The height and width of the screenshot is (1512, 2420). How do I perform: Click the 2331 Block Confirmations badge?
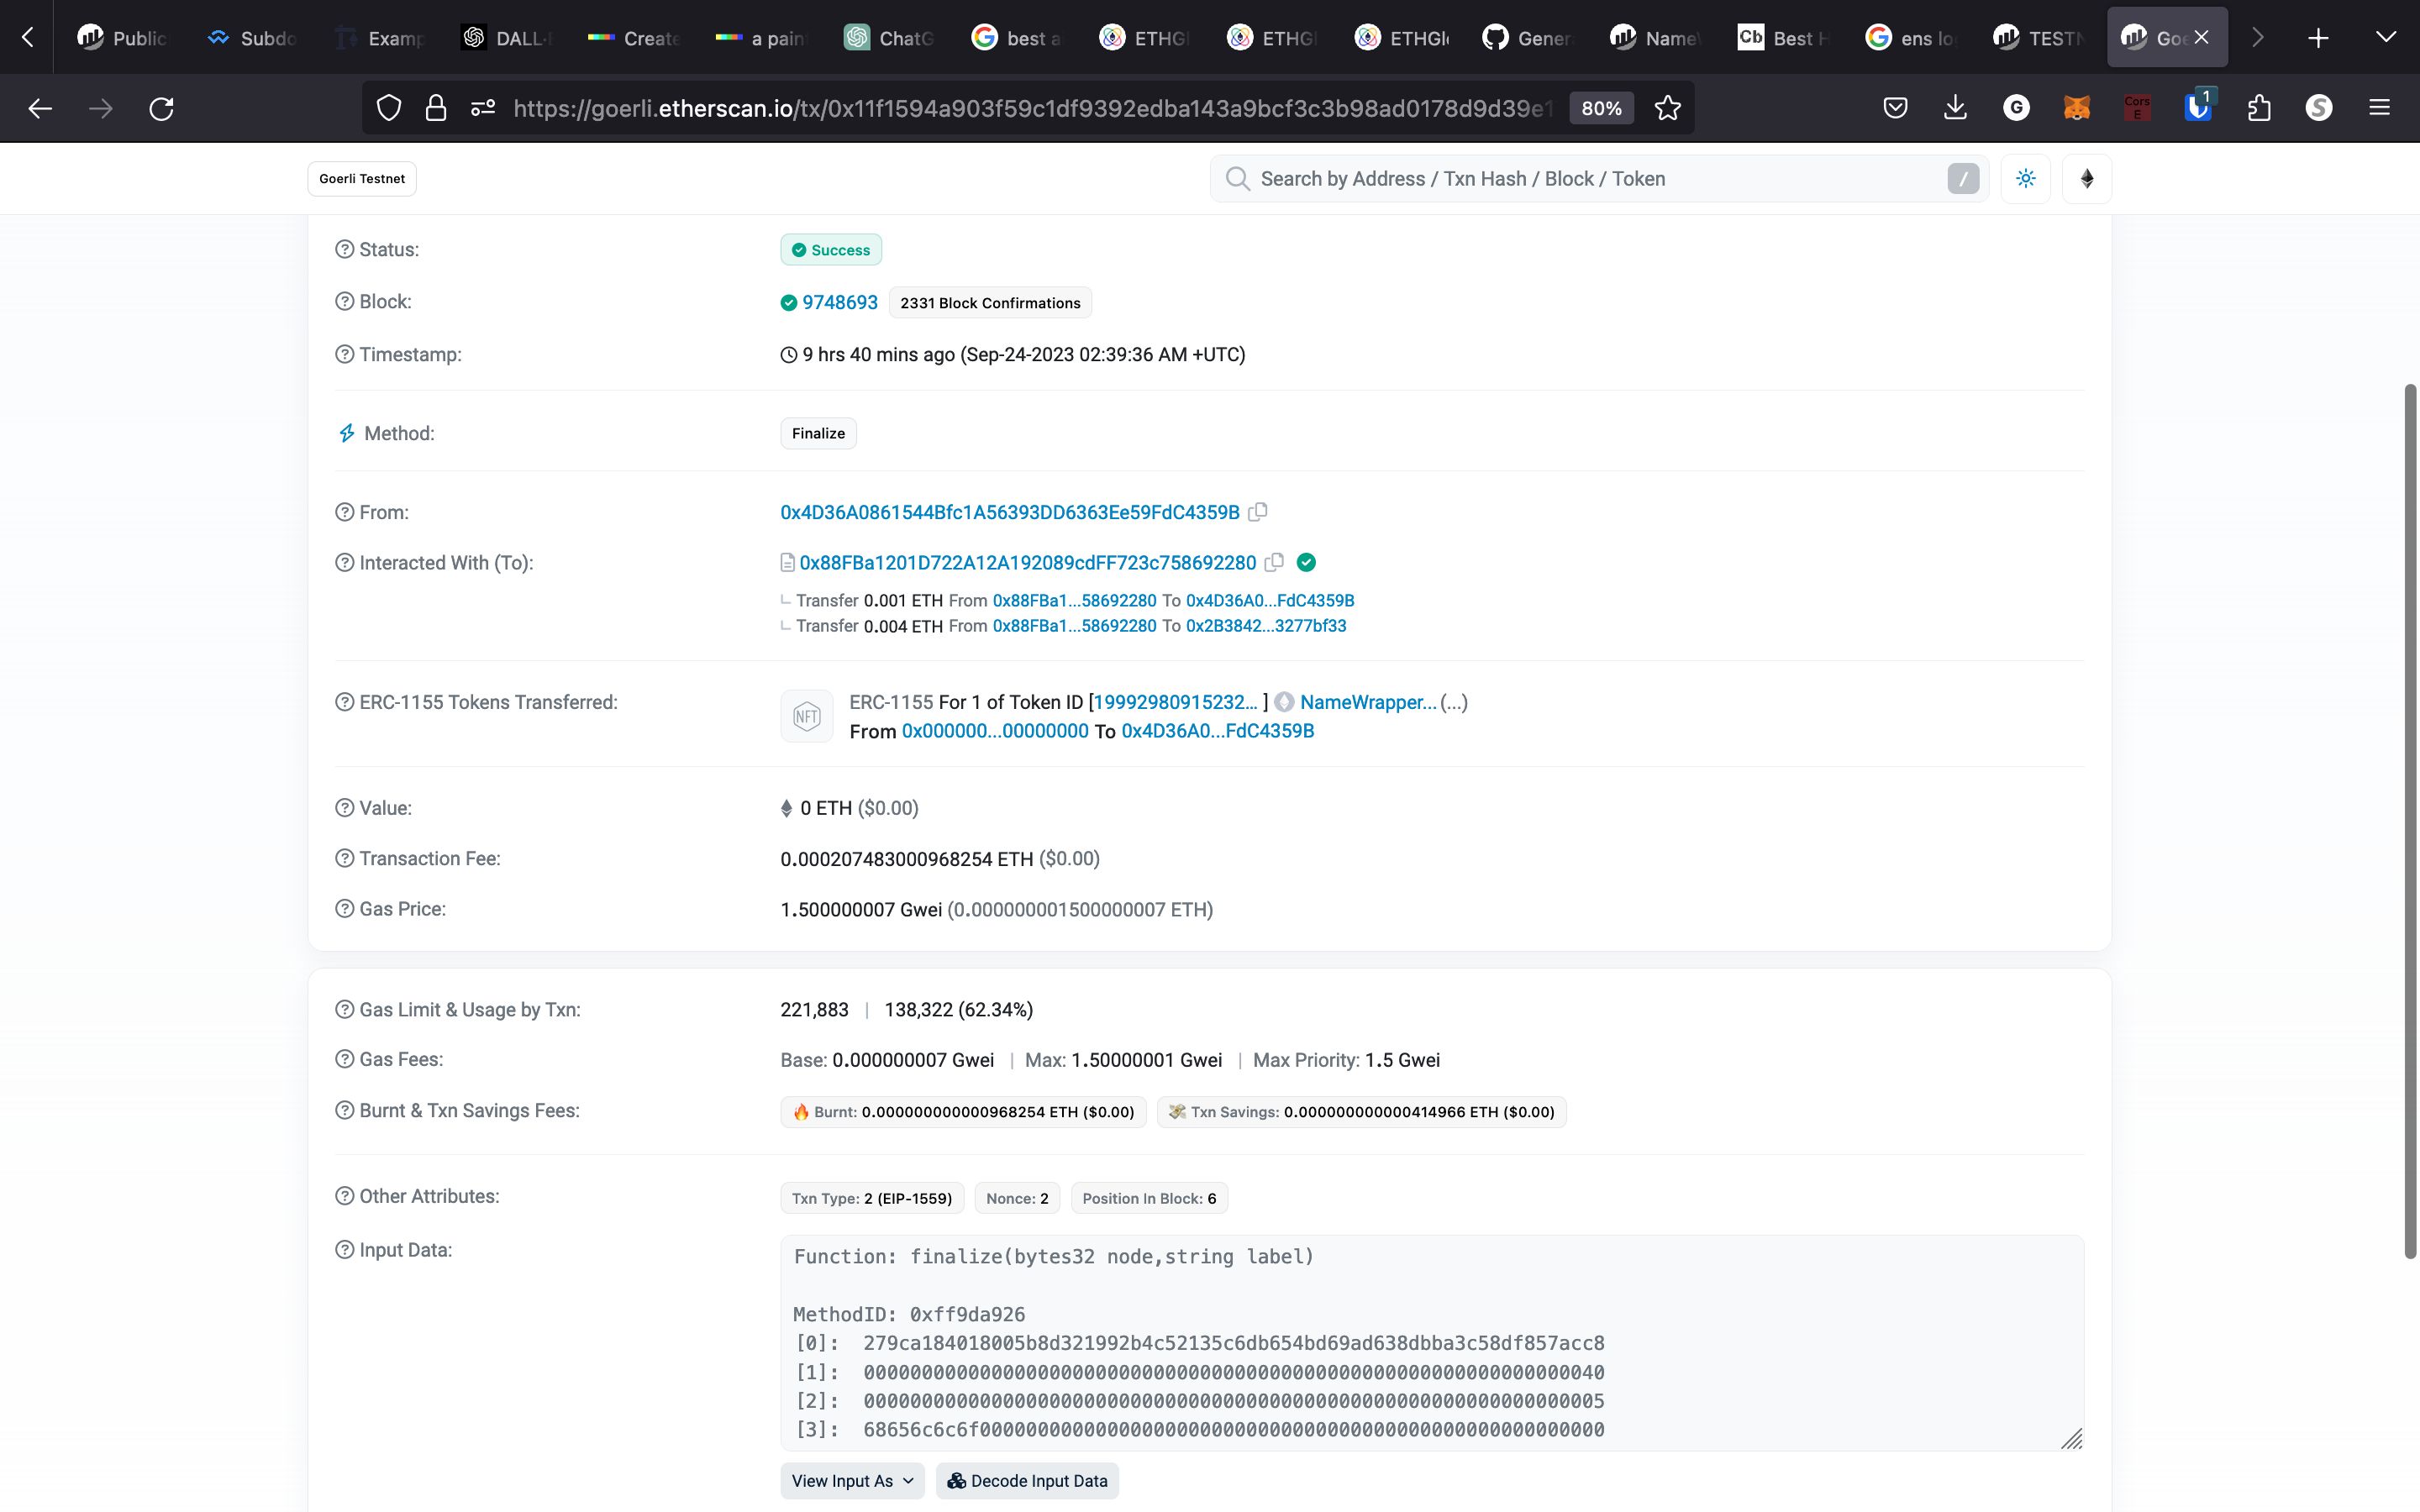[990, 303]
